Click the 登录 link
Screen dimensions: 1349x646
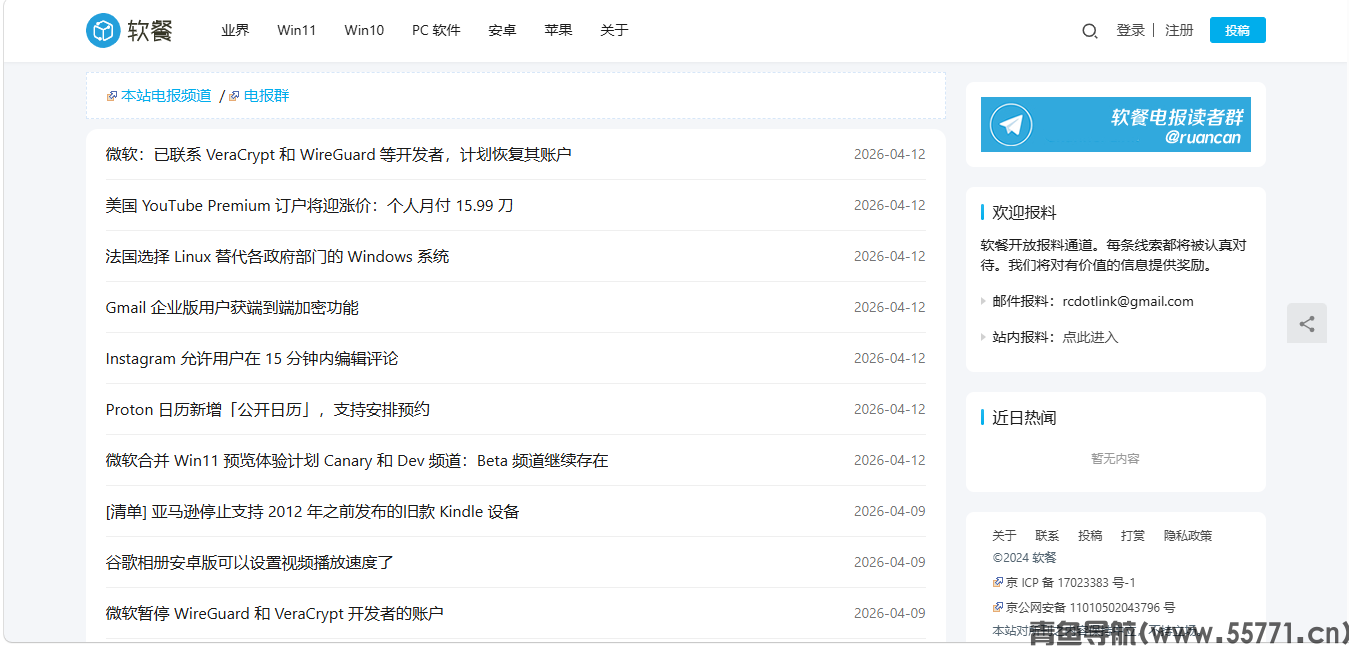pyautogui.click(x=1130, y=30)
